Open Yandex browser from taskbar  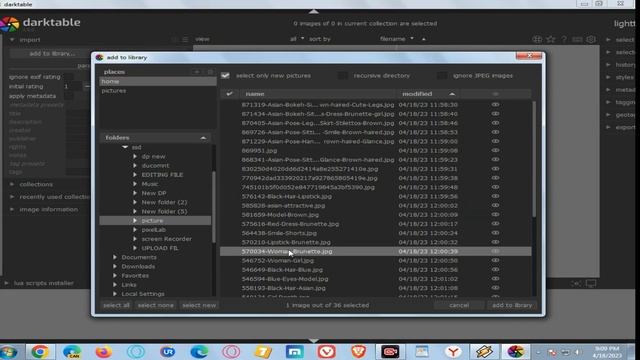coord(453,351)
